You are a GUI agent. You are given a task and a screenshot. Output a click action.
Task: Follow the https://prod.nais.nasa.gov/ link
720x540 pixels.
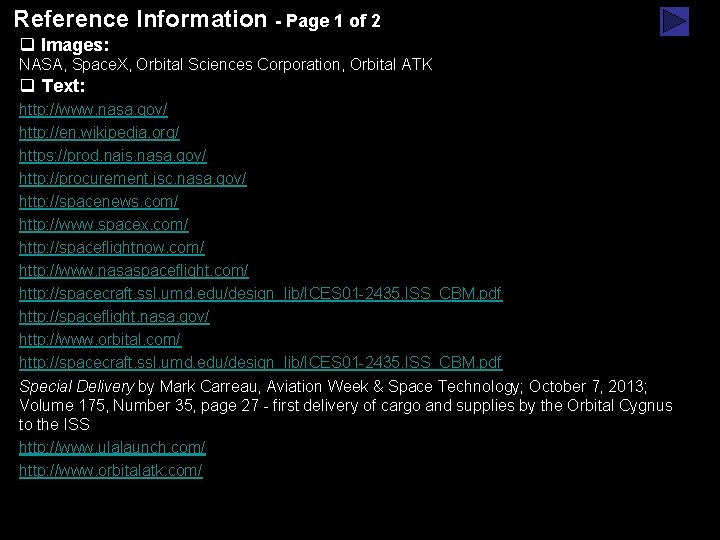tap(112, 156)
